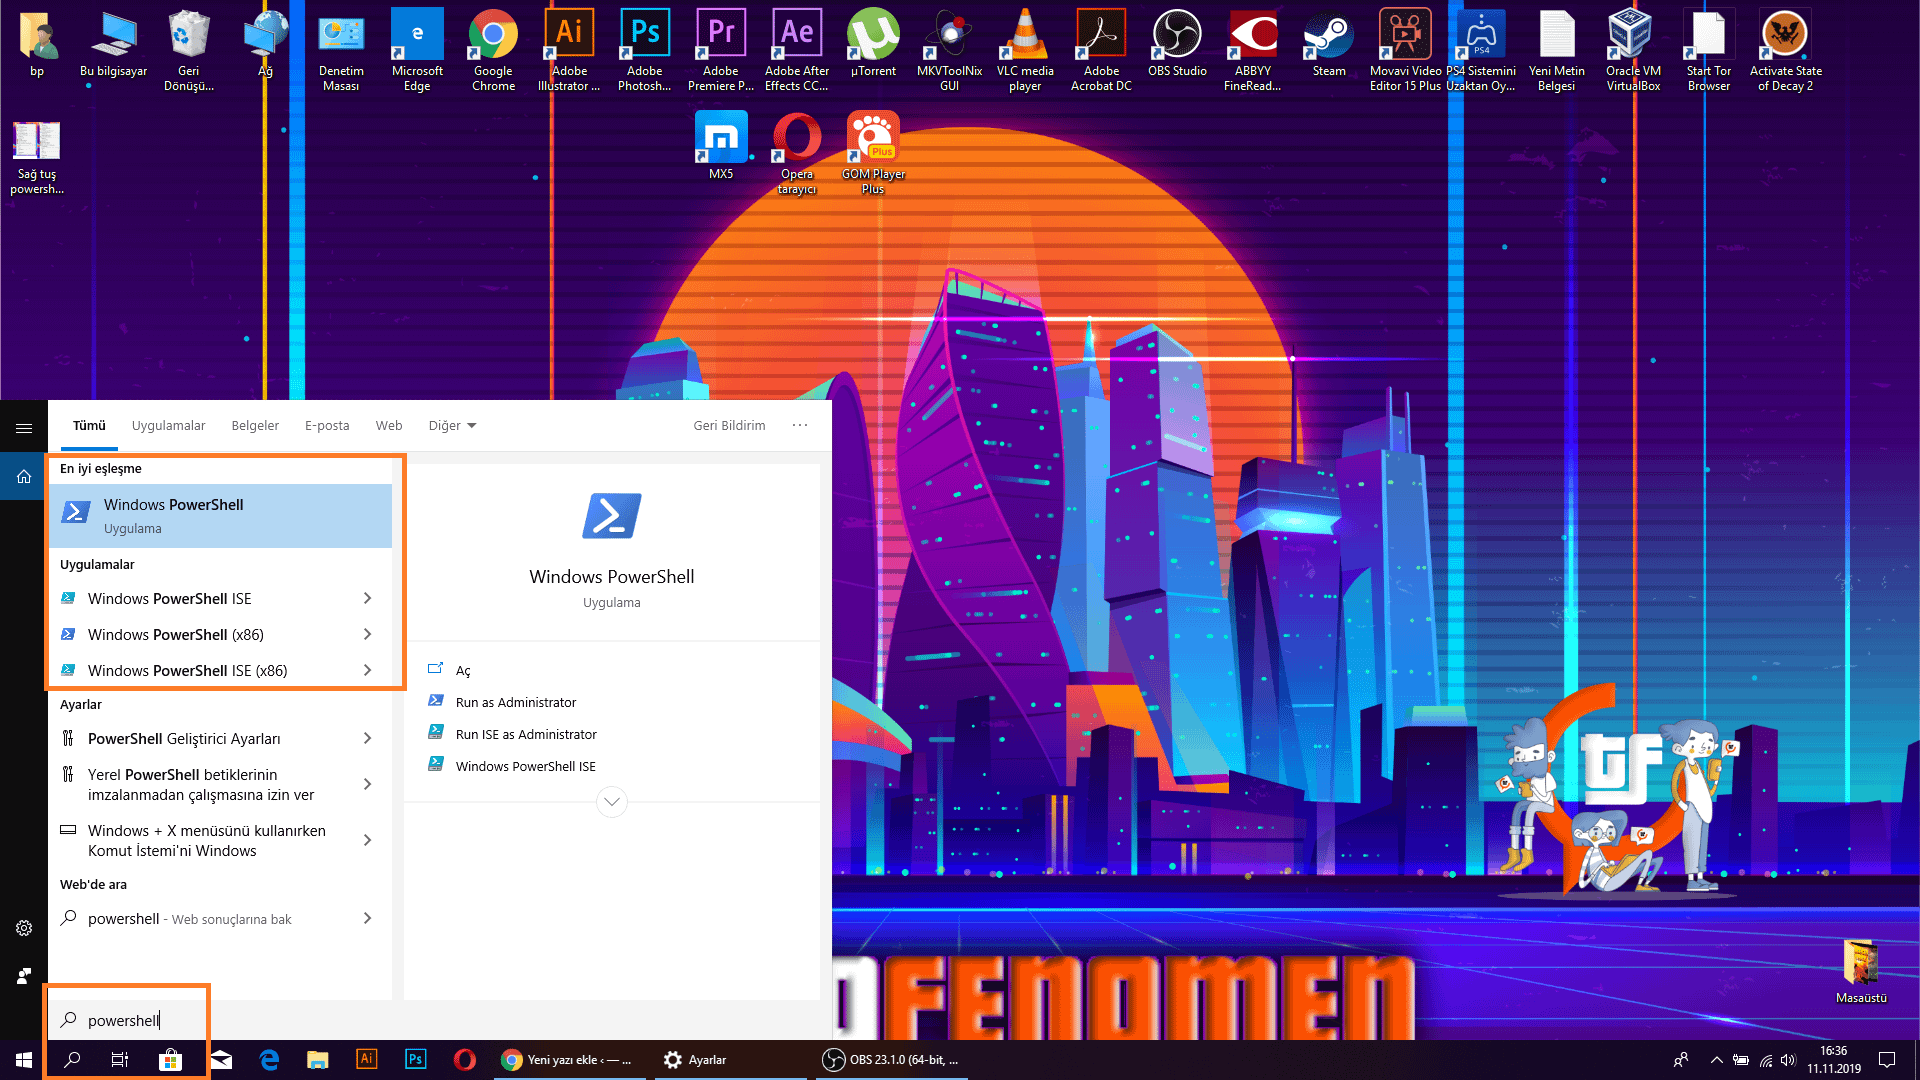Screen dimensions: 1920x1080
Task: Open Adobe Photoshop desktop icon
Action: coord(645,50)
